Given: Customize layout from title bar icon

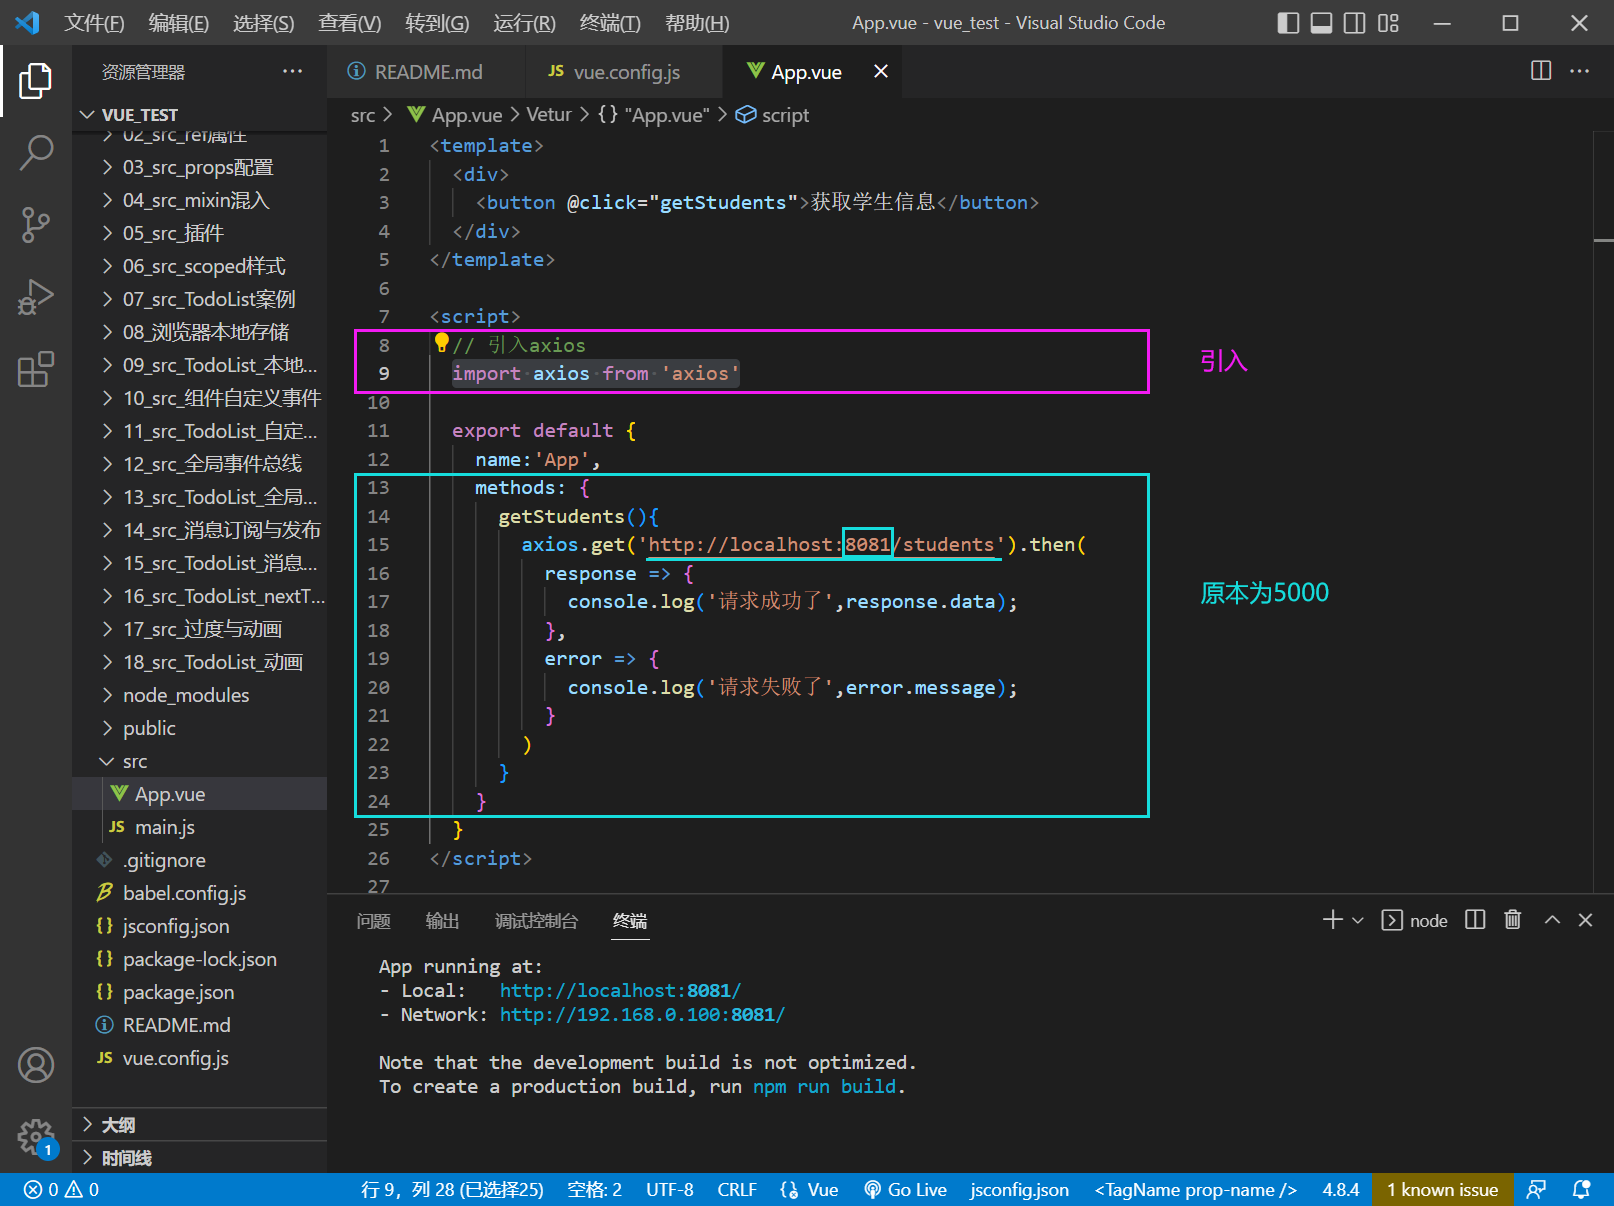Looking at the screenshot, I should (x=1388, y=23).
